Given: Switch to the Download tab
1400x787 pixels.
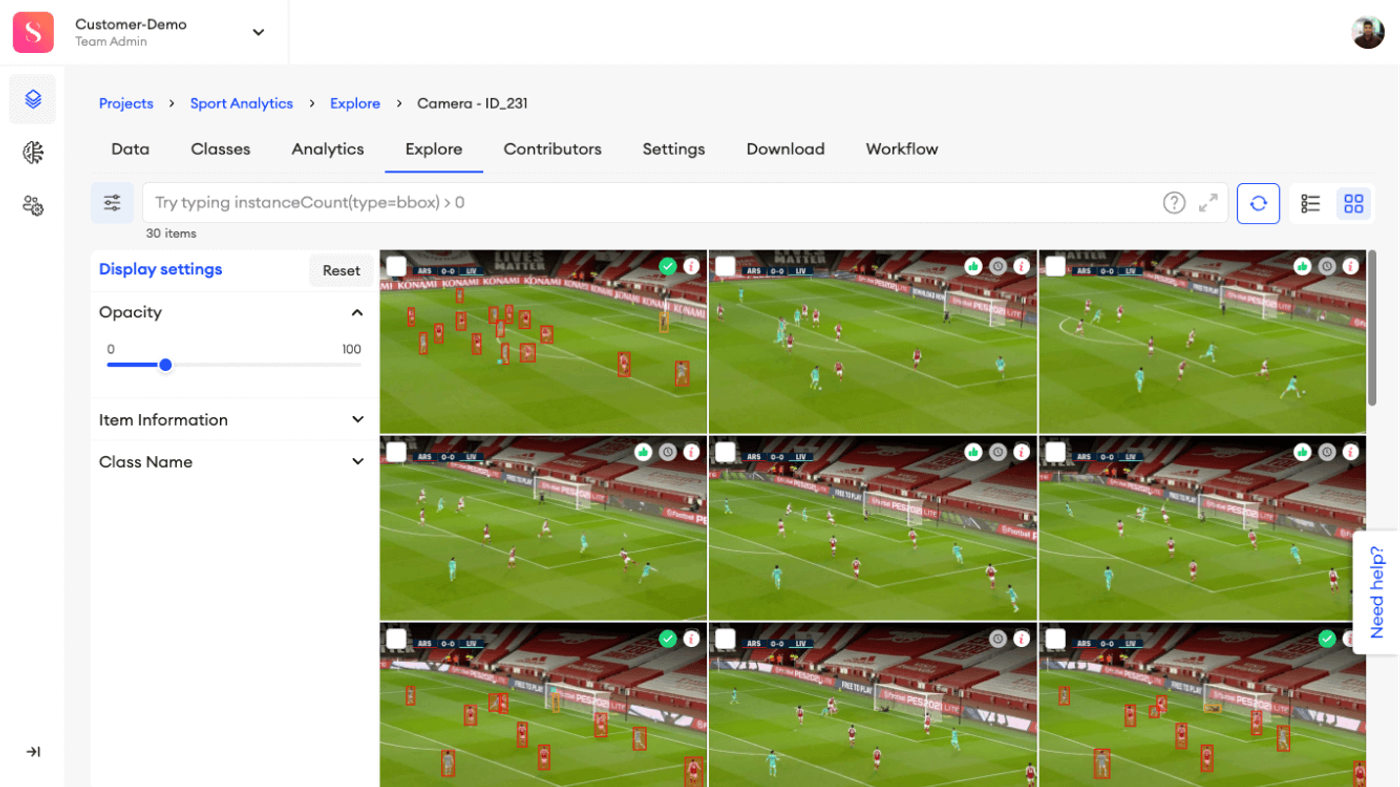Looking at the screenshot, I should (x=785, y=149).
